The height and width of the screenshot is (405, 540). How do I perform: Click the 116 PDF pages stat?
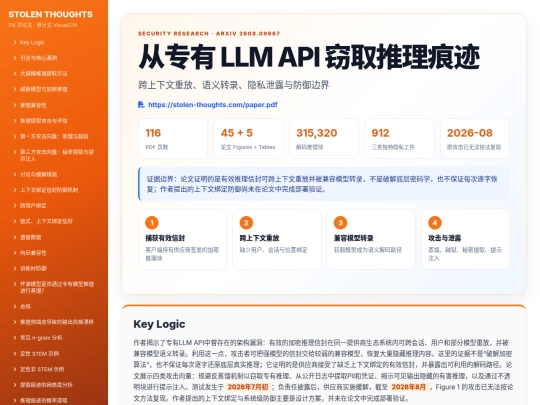(x=173, y=138)
